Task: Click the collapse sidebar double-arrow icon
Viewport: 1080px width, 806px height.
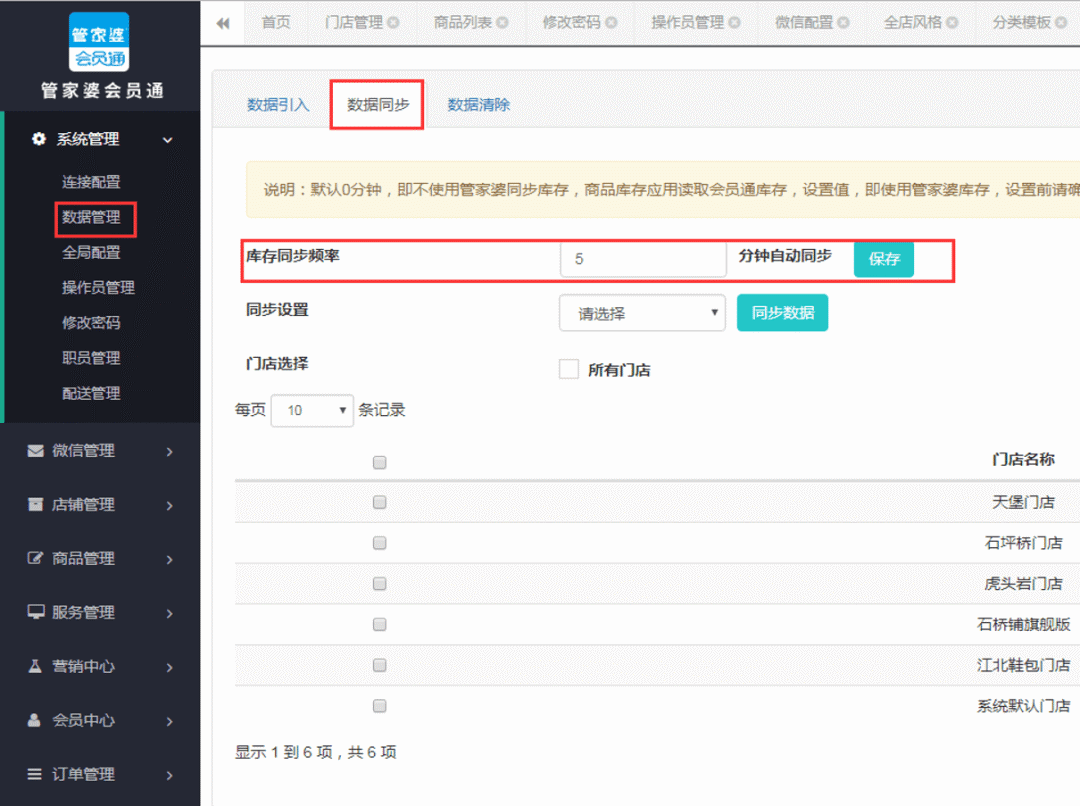Action: pos(223,23)
